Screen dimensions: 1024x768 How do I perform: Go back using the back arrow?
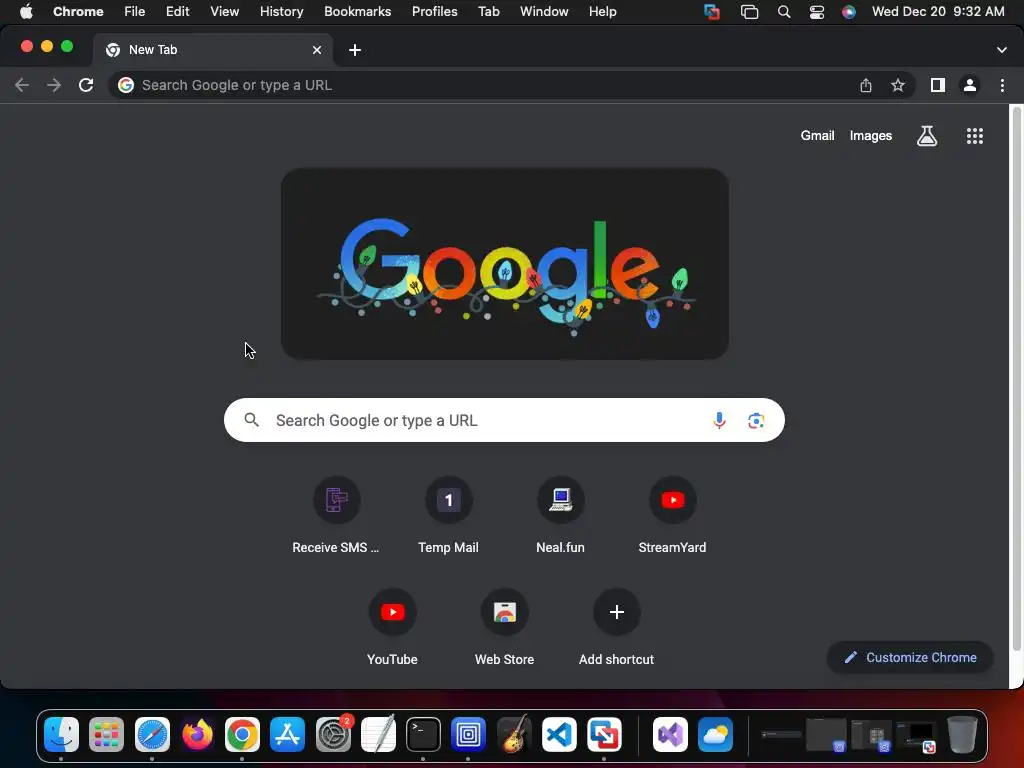point(22,85)
